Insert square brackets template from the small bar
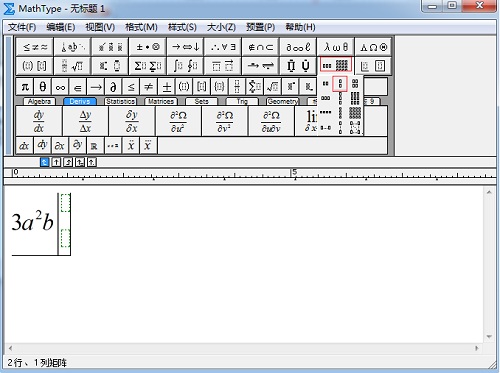 (202, 87)
